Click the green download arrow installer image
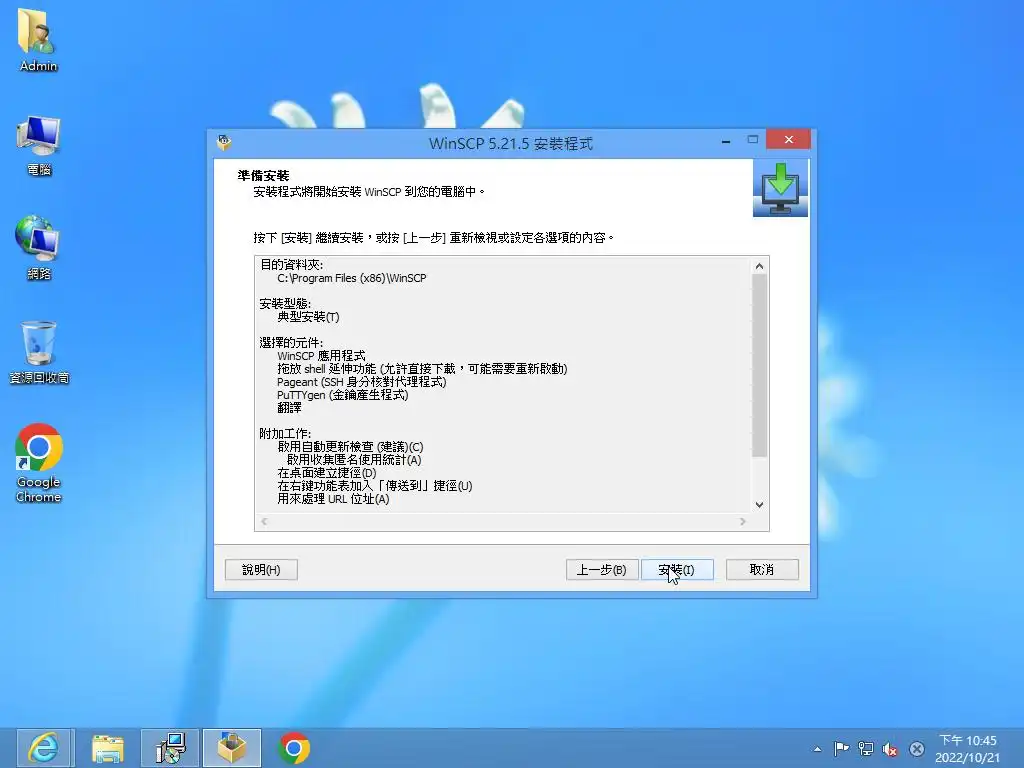The width and height of the screenshot is (1024, 768). click(780, 188)
